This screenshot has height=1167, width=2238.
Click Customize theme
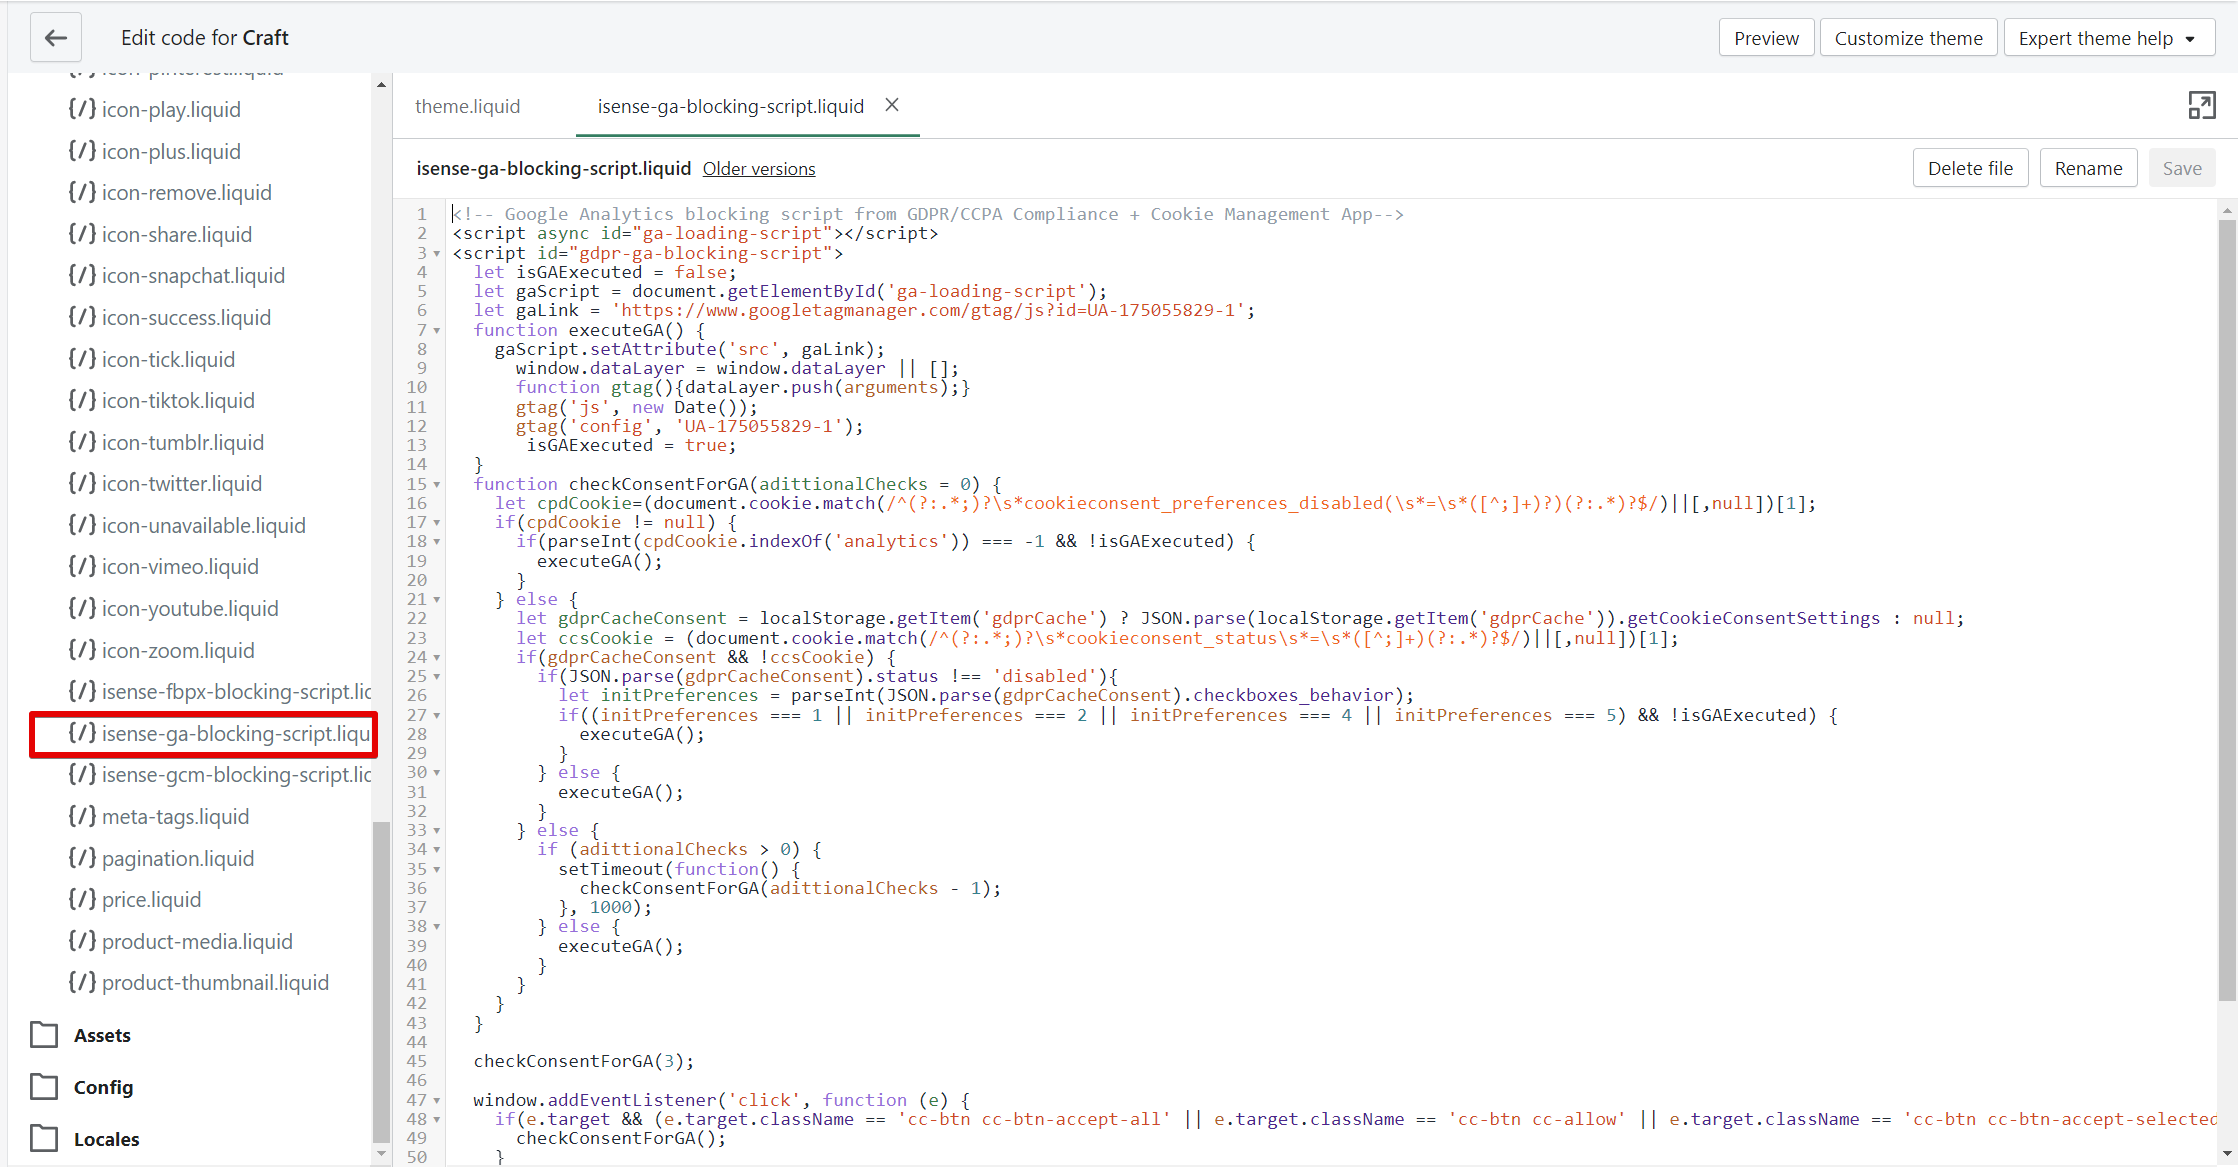point(1908,38)
